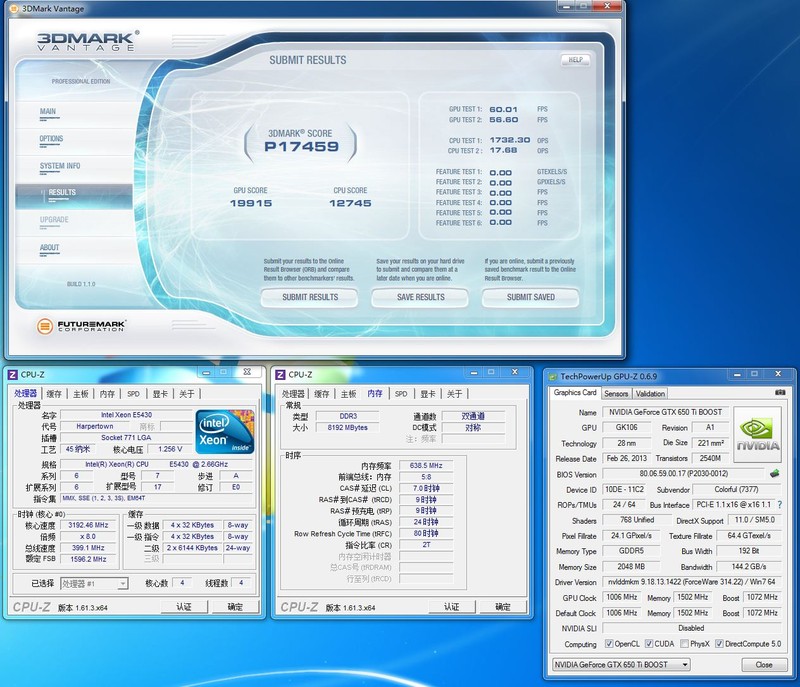
Task: Click the NVIDIA logo in GPU-Z
Action: tap(758, 434)
